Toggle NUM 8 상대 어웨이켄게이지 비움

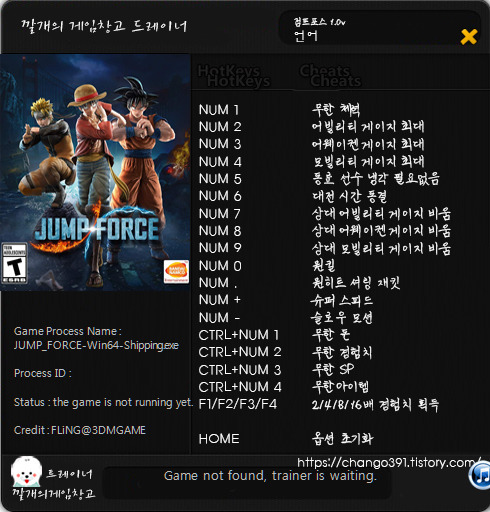tap(381, 231)
